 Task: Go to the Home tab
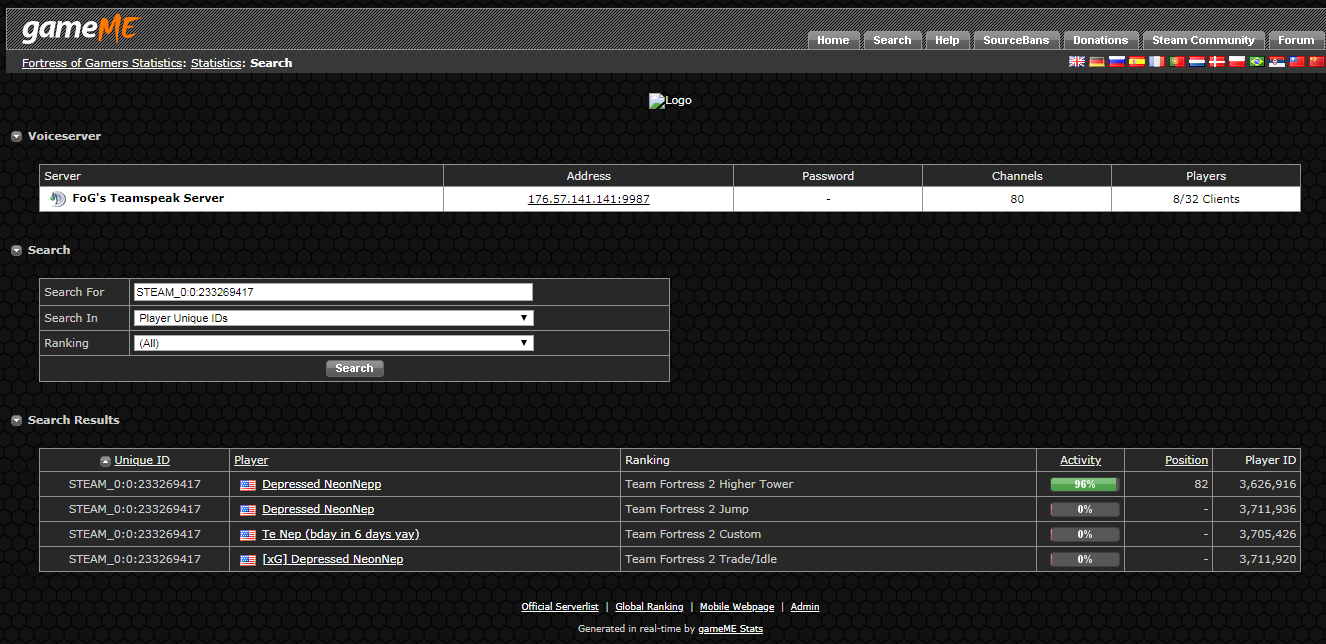(x=833, y=40)
